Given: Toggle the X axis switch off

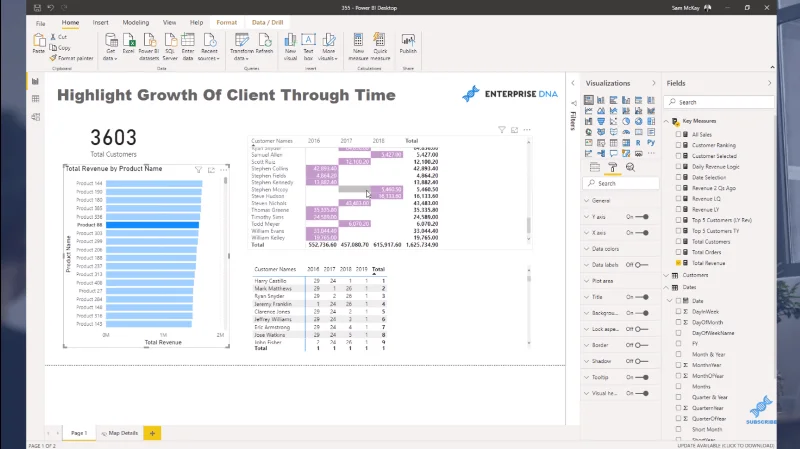Looking at the screenshot, I should (x=643, y=233).
